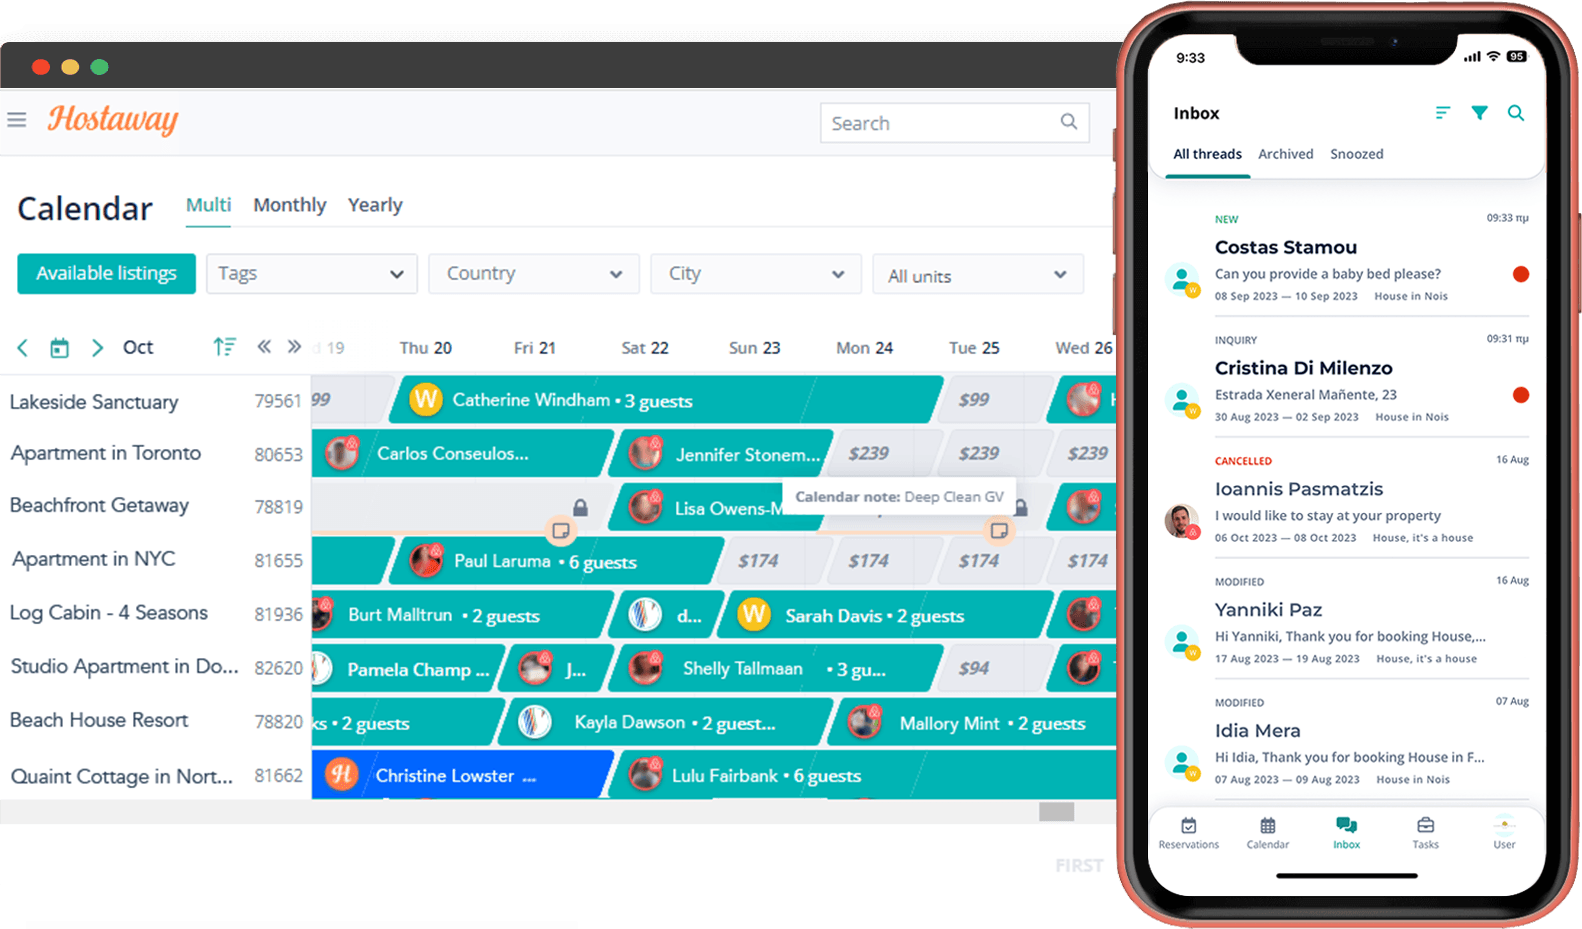Open the calendar date picker icon

point(60,348)
